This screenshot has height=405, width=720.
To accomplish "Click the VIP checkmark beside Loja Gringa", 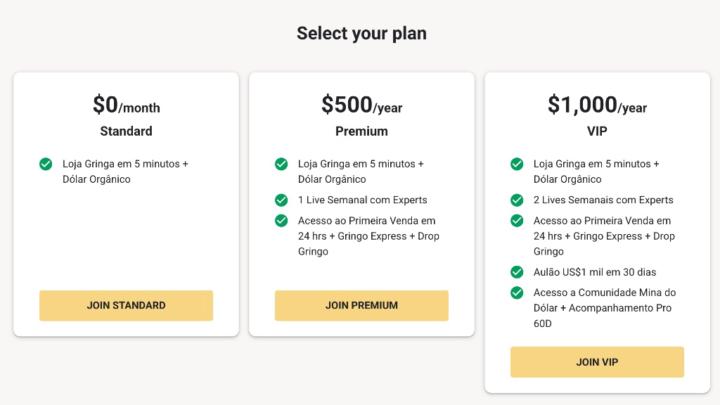I will click(517, 164).
